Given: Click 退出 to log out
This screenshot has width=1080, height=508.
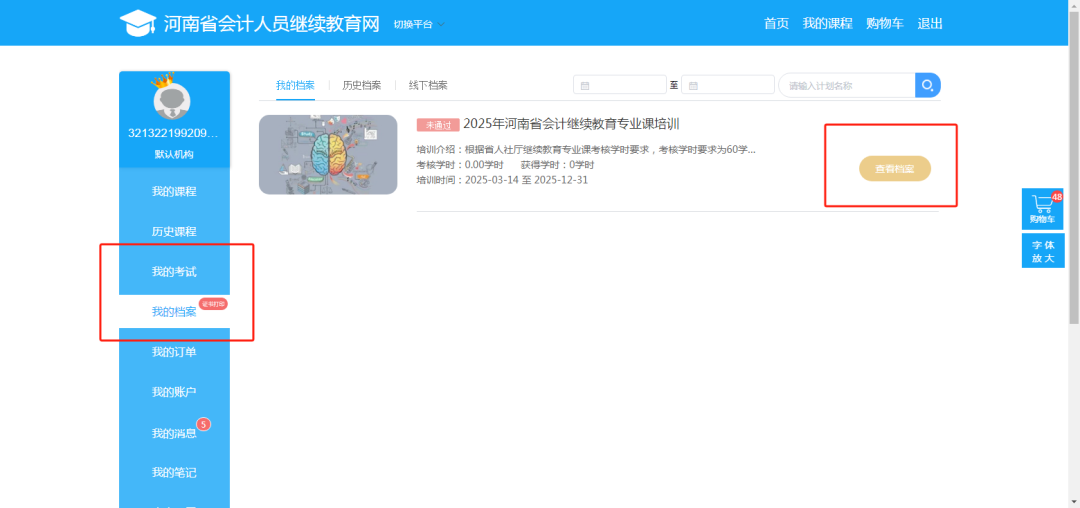Looking at the screenshot, I should click(x=930, y=24).
